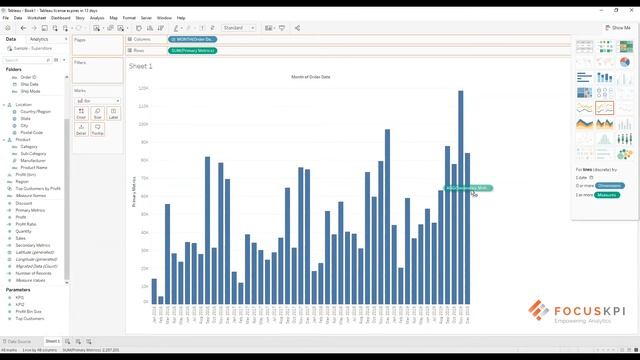Collapse the Product folder
Image resolution: width=640 pixels, height=360 pixels.
pos(4,140)
